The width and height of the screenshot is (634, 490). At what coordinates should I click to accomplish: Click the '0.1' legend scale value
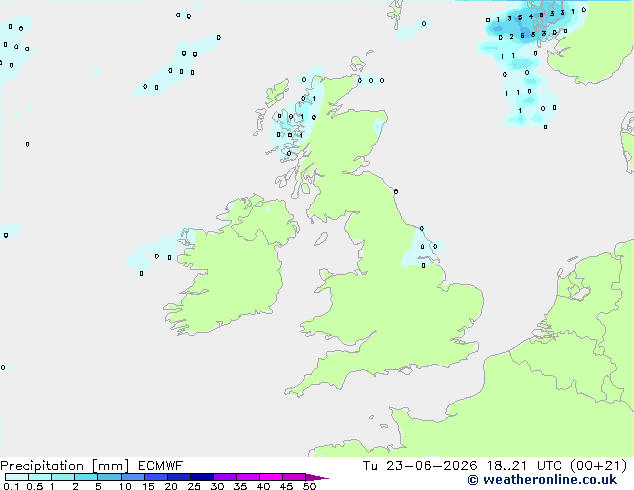11,486
